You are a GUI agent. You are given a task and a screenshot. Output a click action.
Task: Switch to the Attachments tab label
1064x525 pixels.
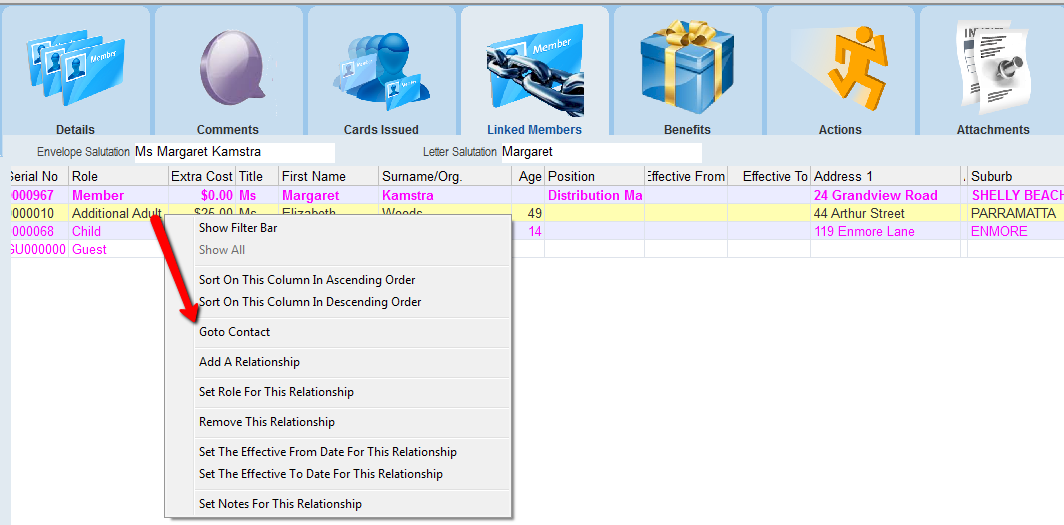993,130
